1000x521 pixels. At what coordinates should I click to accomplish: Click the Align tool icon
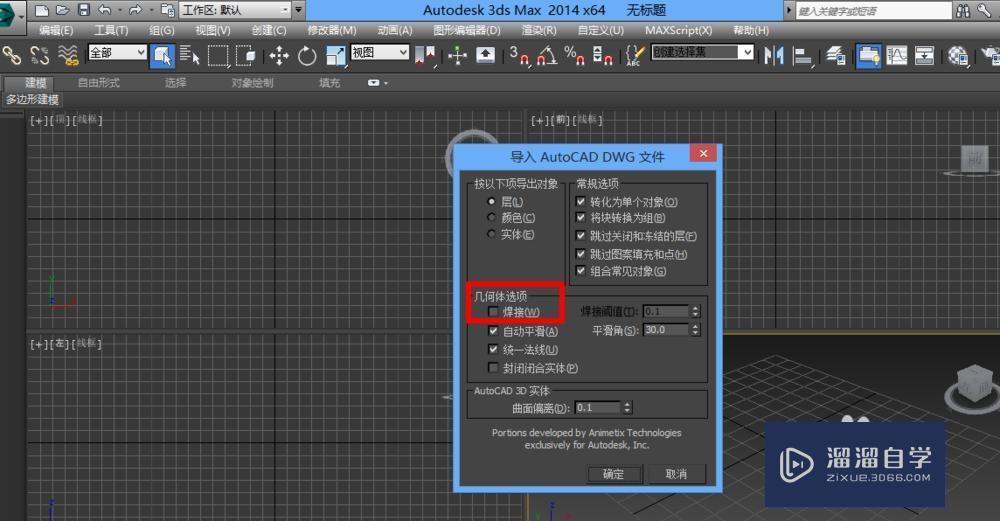(802, 55)
